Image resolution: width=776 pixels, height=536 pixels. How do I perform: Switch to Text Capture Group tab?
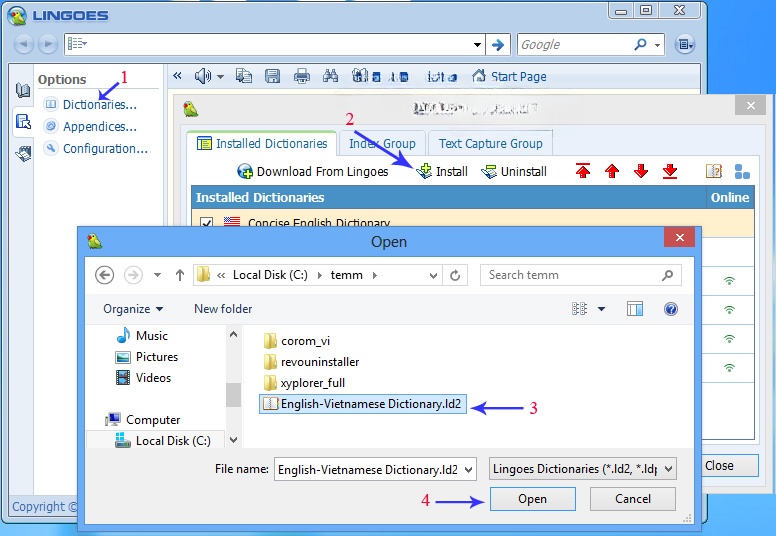[x=490, y=144]
